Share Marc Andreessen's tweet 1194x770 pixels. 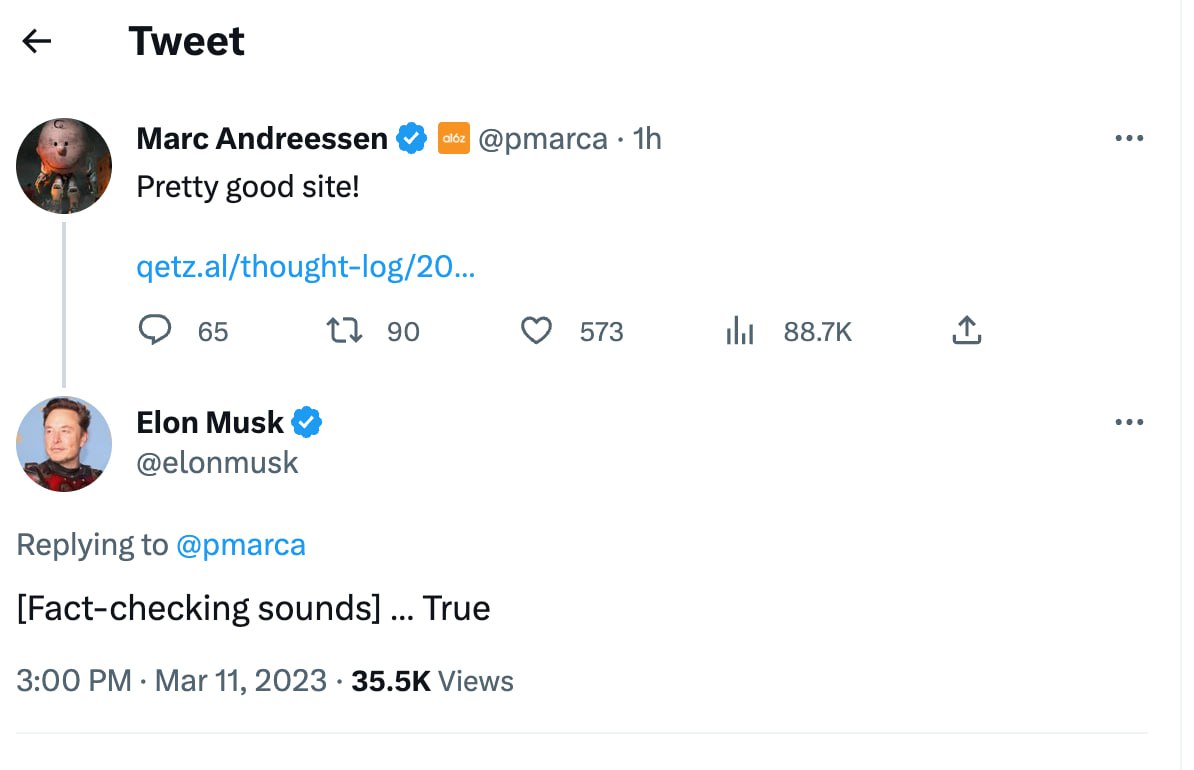point(966,331)
